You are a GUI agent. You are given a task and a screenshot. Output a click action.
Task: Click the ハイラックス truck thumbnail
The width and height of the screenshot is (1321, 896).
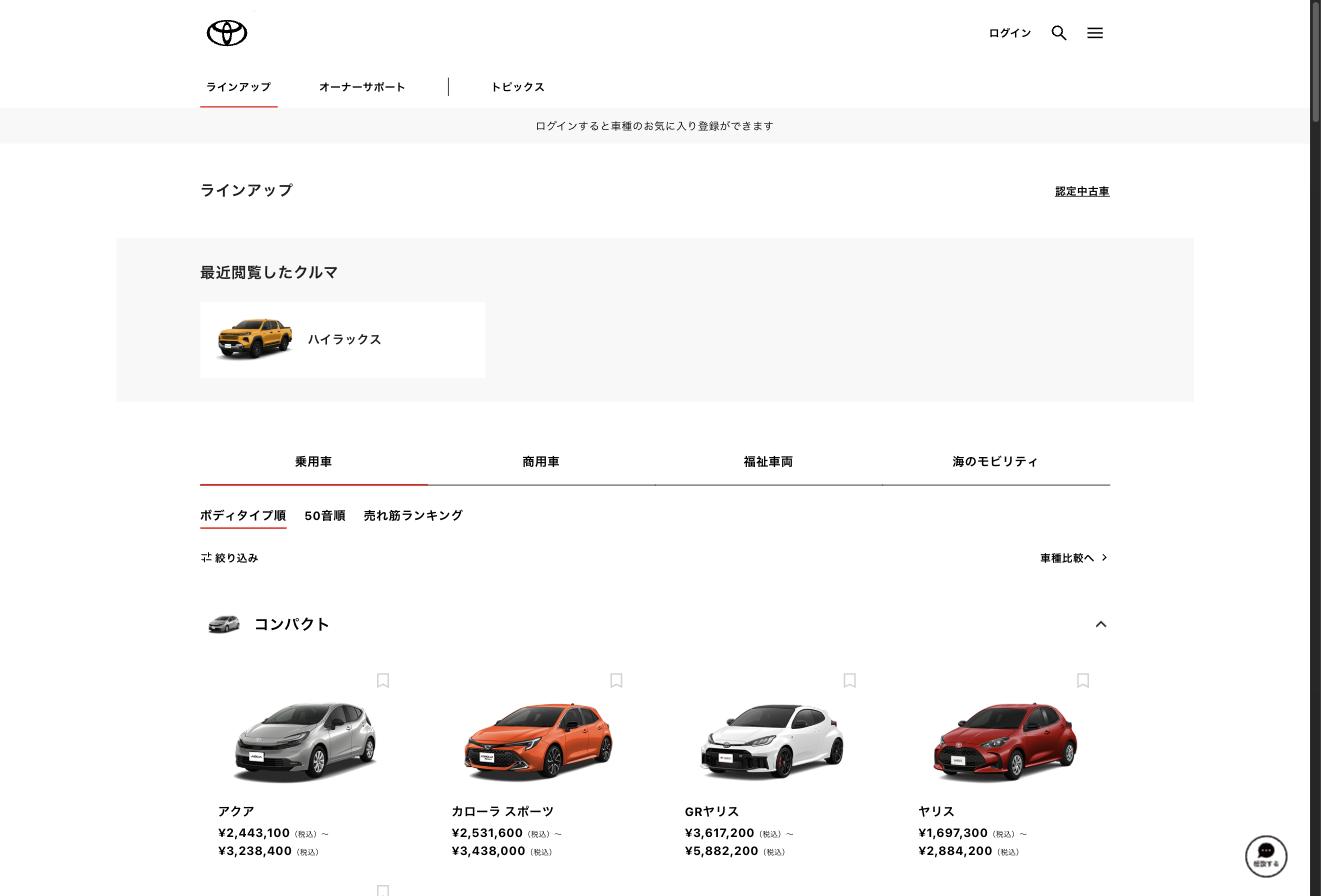click(256, 339)
